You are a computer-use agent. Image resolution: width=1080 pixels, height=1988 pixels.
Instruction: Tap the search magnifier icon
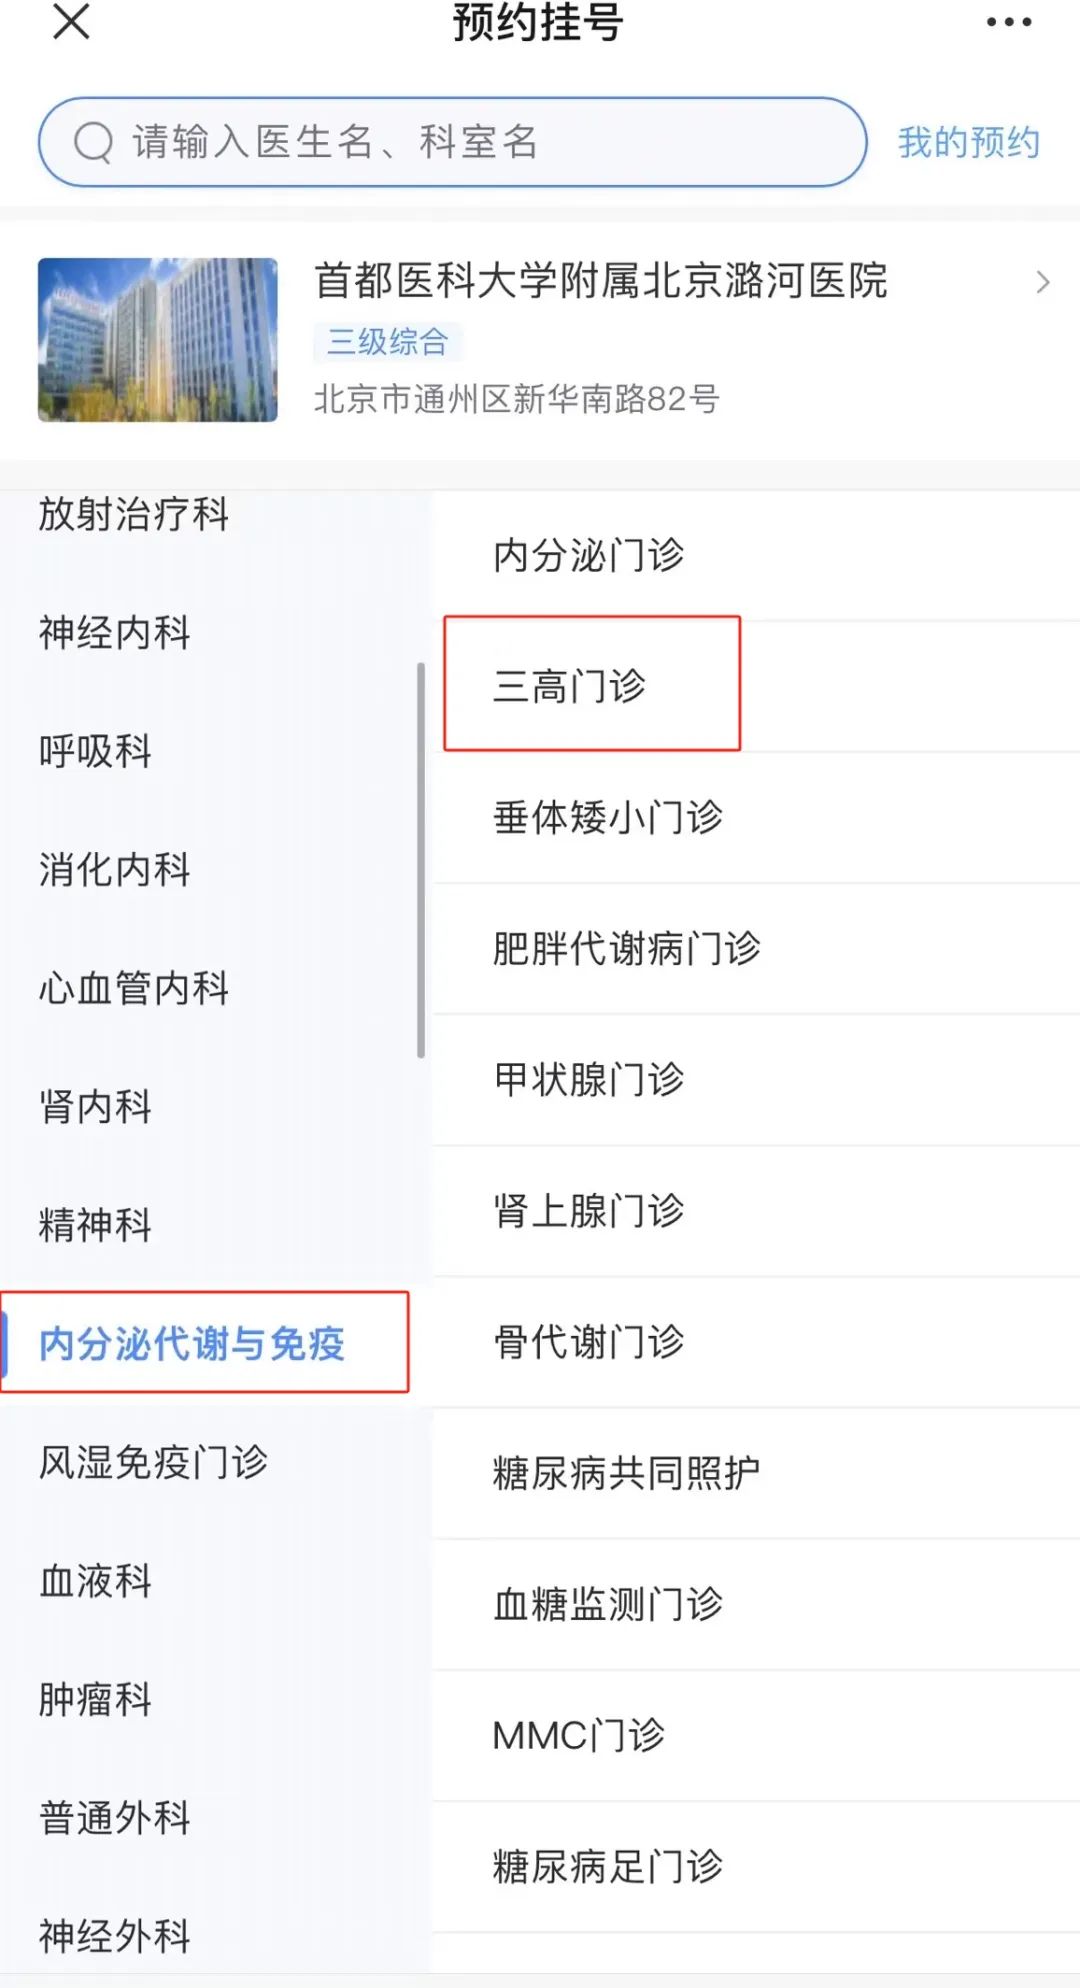pyautogui.click(x=93, y=142)
